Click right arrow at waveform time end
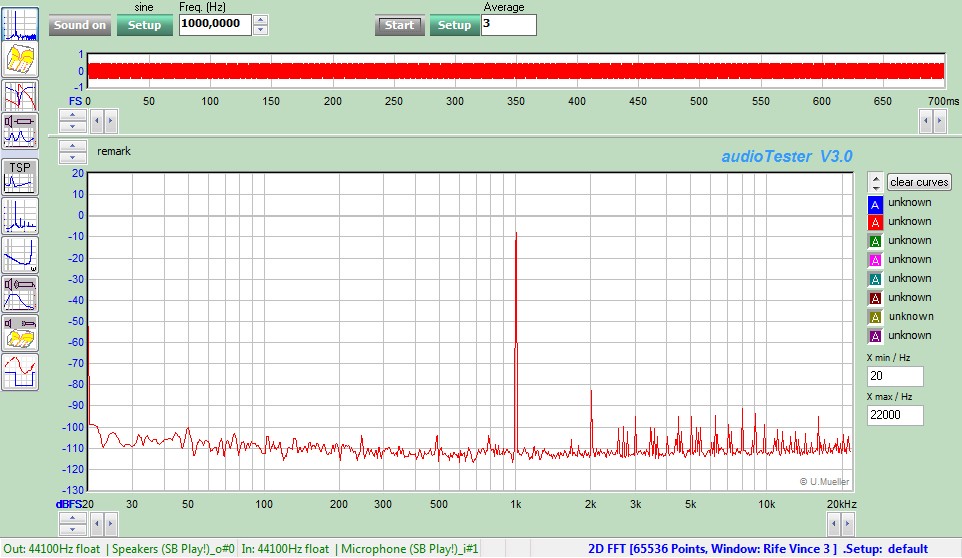Viewport: 962px width, 558px height. [939, 121]
